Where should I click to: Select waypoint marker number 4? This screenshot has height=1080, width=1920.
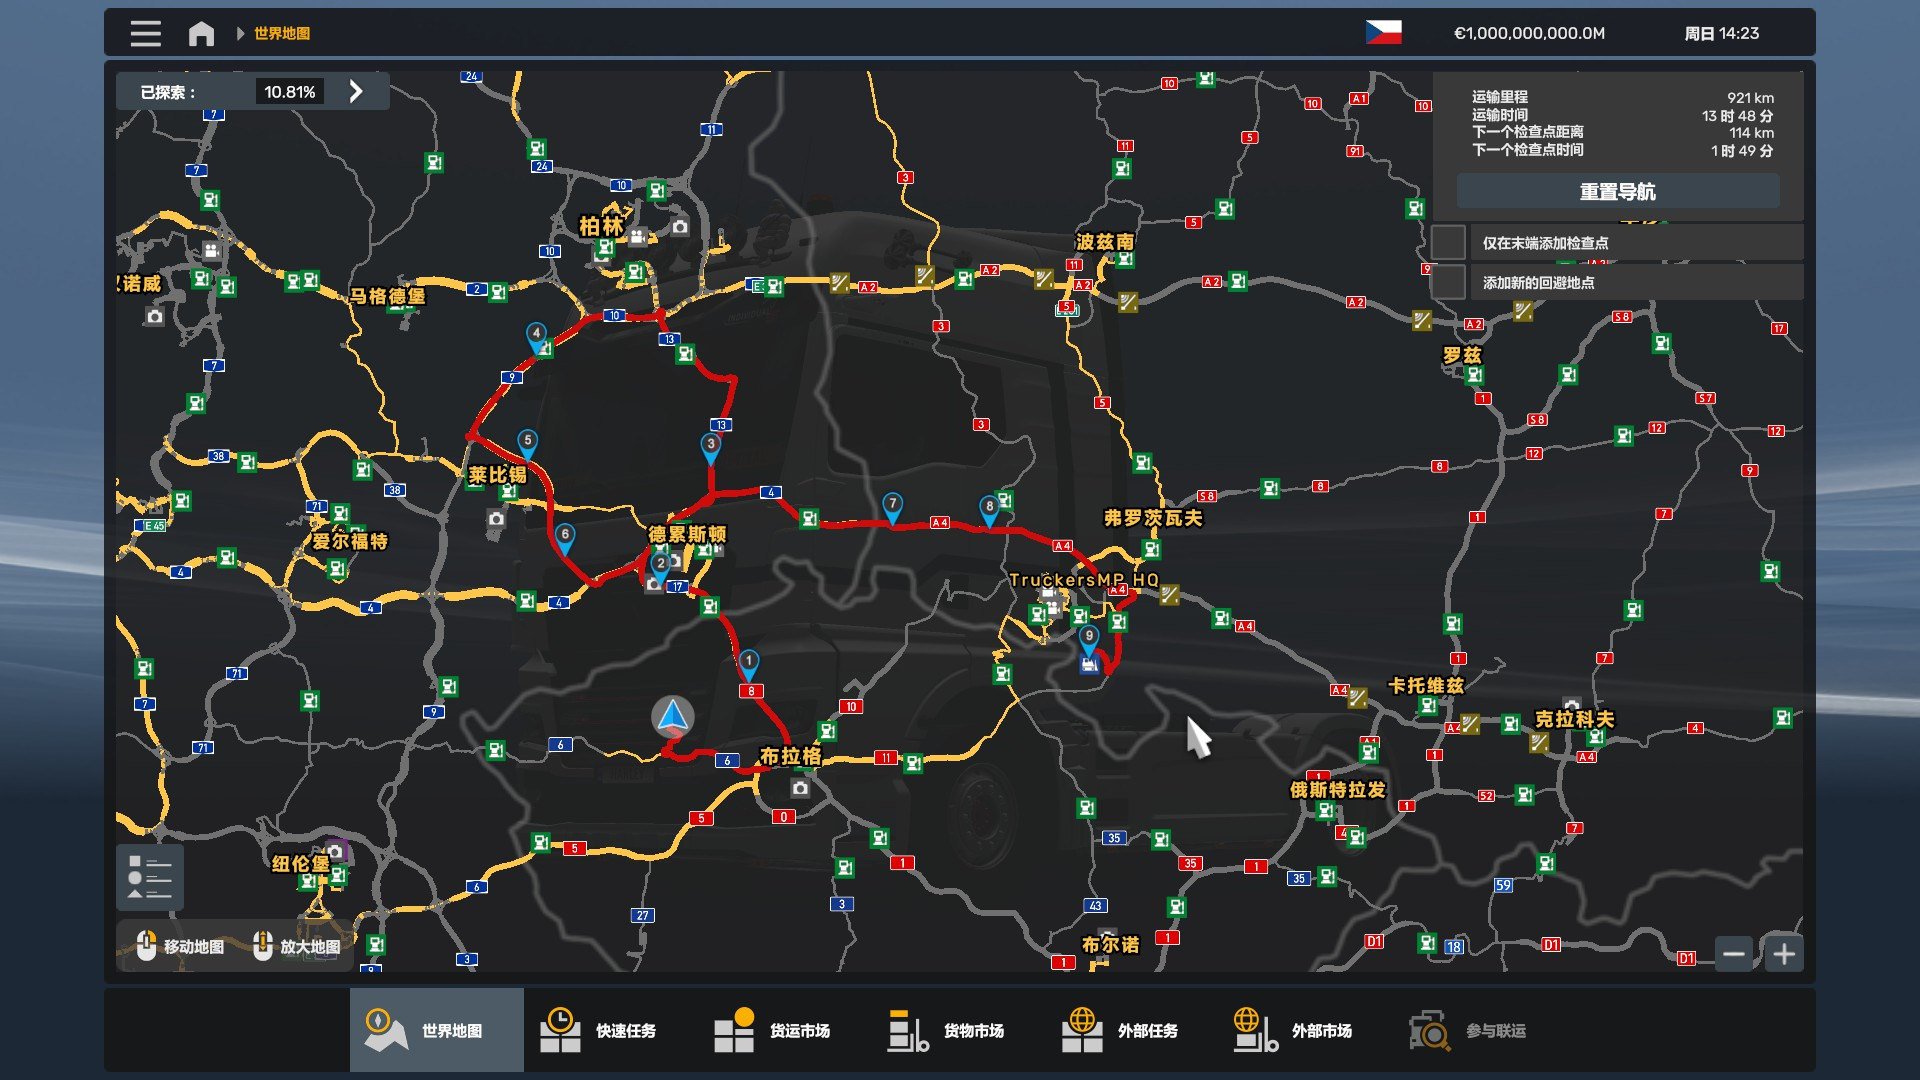[536, 336]
